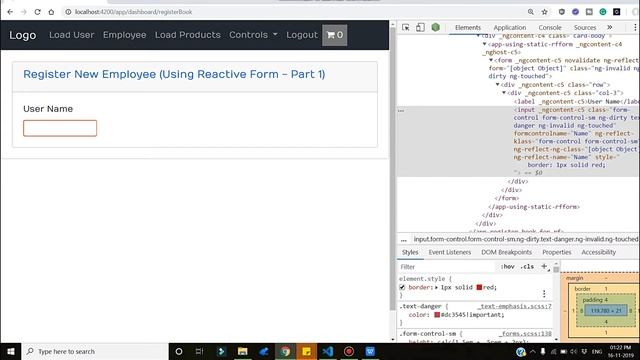Open the #dc3545 color swatch picker
This screenshot has width=640, height=360.
coord(437,315)
